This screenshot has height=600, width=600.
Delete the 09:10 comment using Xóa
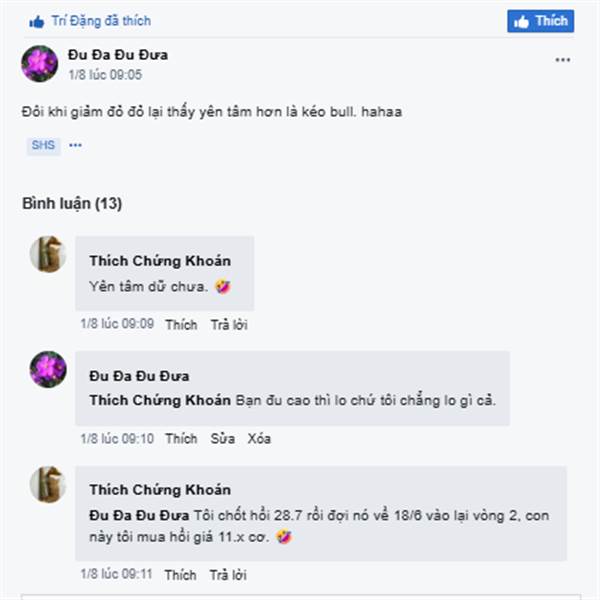[259, 439]
